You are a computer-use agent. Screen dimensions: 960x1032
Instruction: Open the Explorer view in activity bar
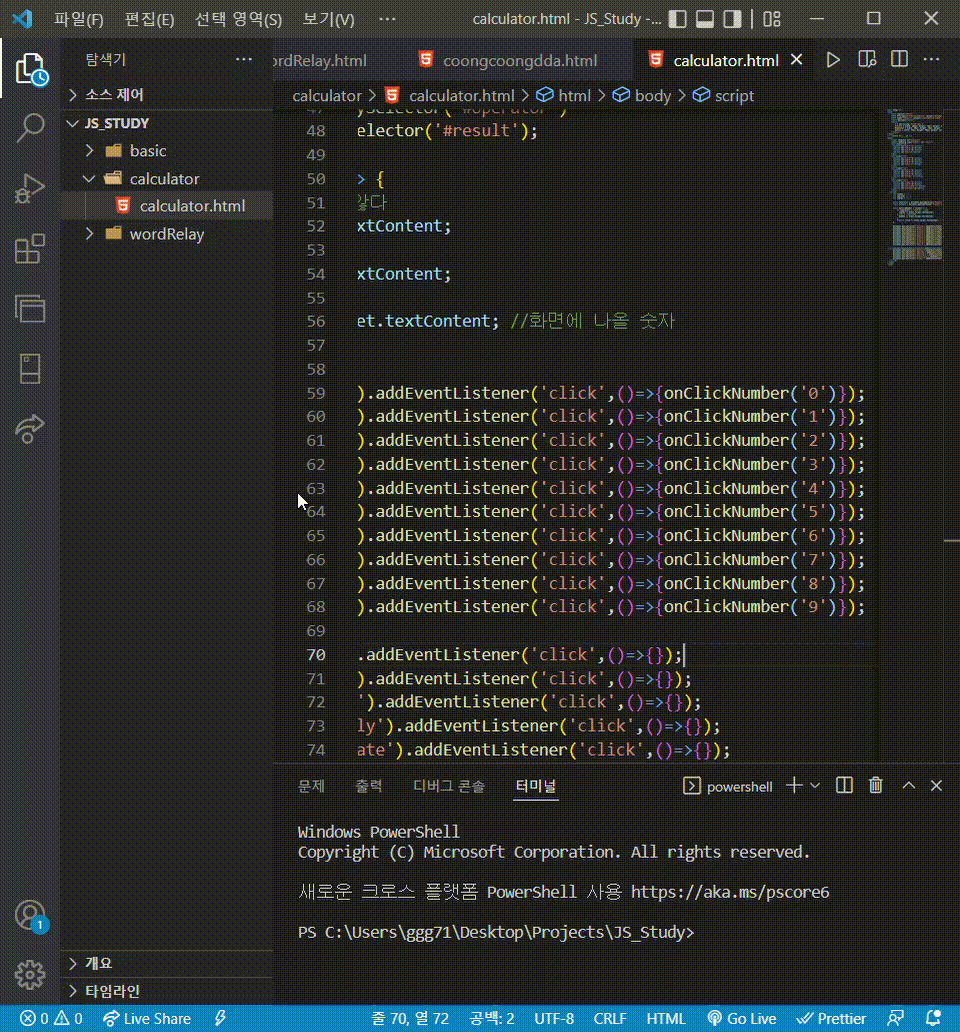tap(30, 69)
